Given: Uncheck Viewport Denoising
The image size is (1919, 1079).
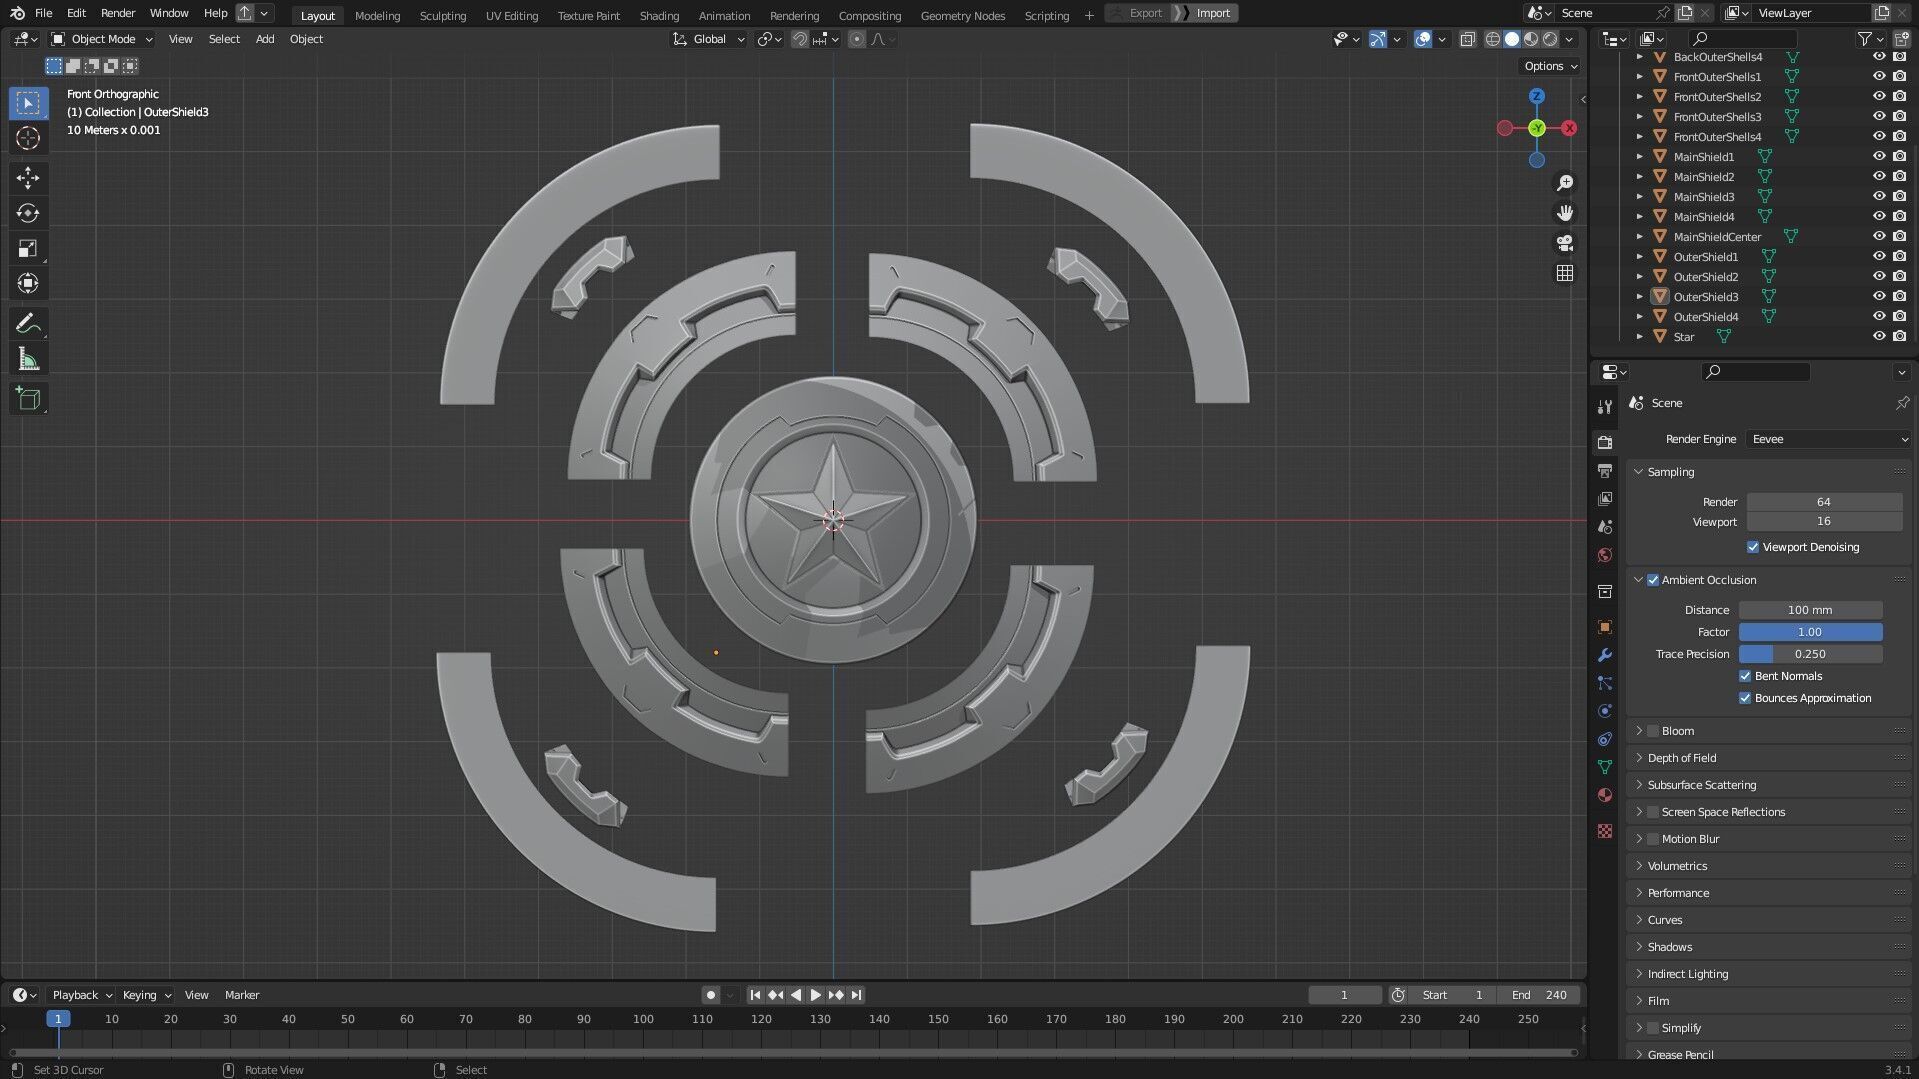Looking at the screenshot, I should [1753, 547].
